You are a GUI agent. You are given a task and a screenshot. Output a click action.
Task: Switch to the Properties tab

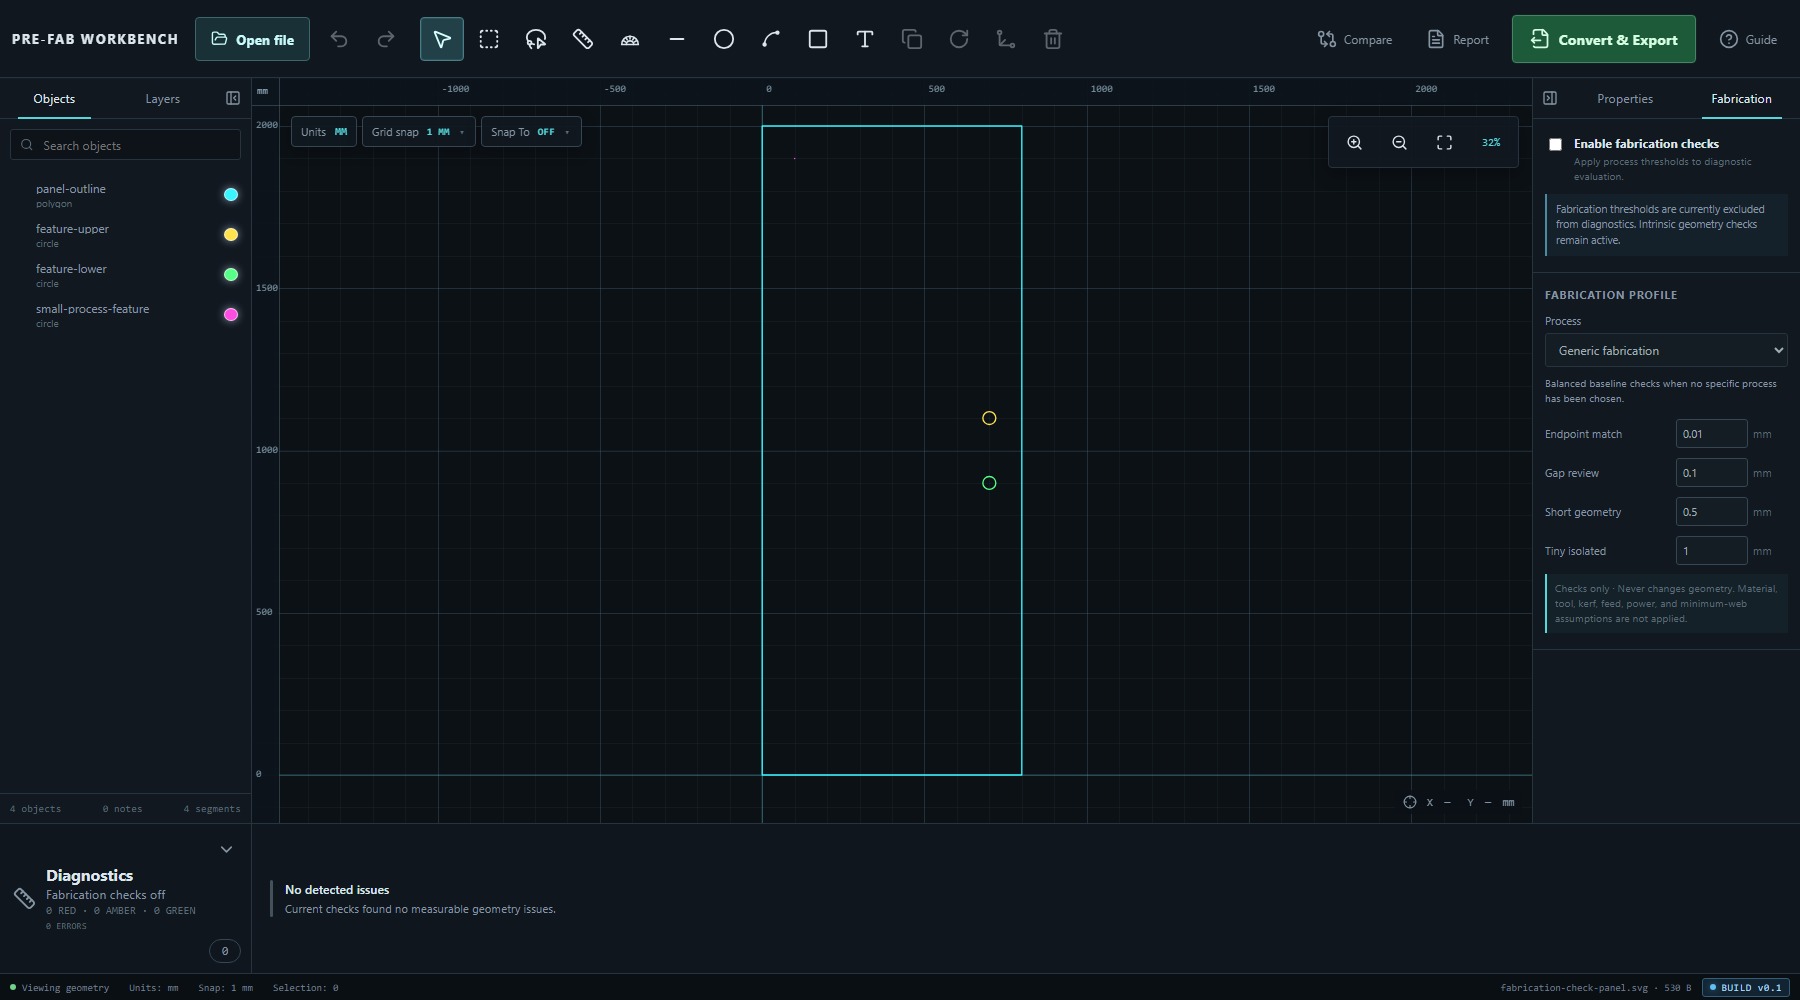[1624, 99]
